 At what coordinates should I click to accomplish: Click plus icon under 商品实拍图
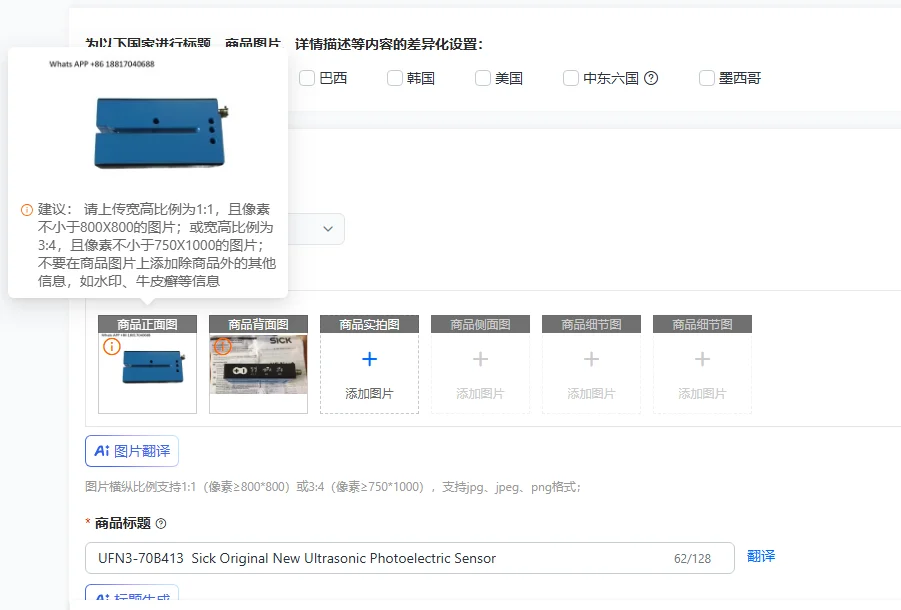coord(369,359)
